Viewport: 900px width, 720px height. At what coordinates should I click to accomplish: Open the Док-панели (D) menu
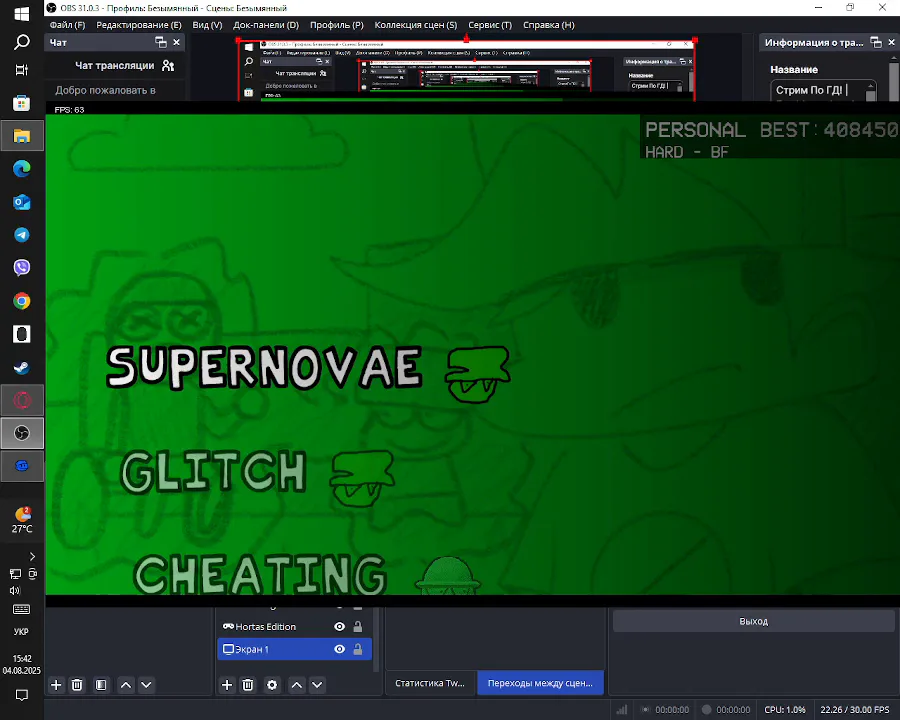[x=266, y=25]
